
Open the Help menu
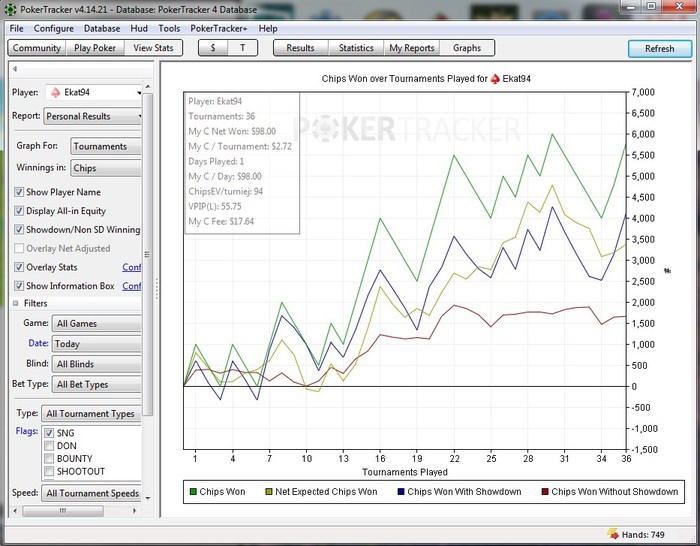point(268,28)
